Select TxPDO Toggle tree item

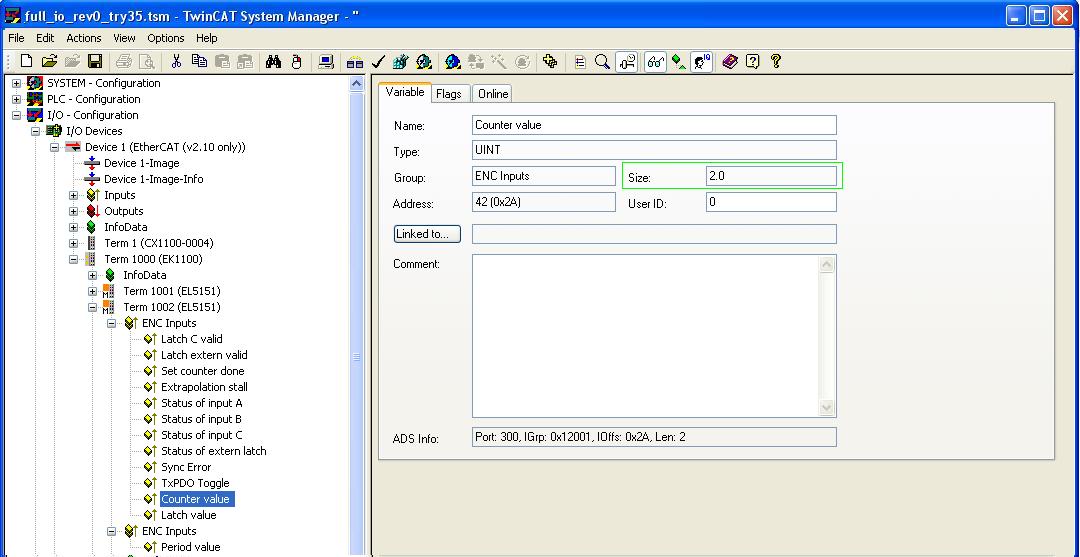(x=196, y=483)
